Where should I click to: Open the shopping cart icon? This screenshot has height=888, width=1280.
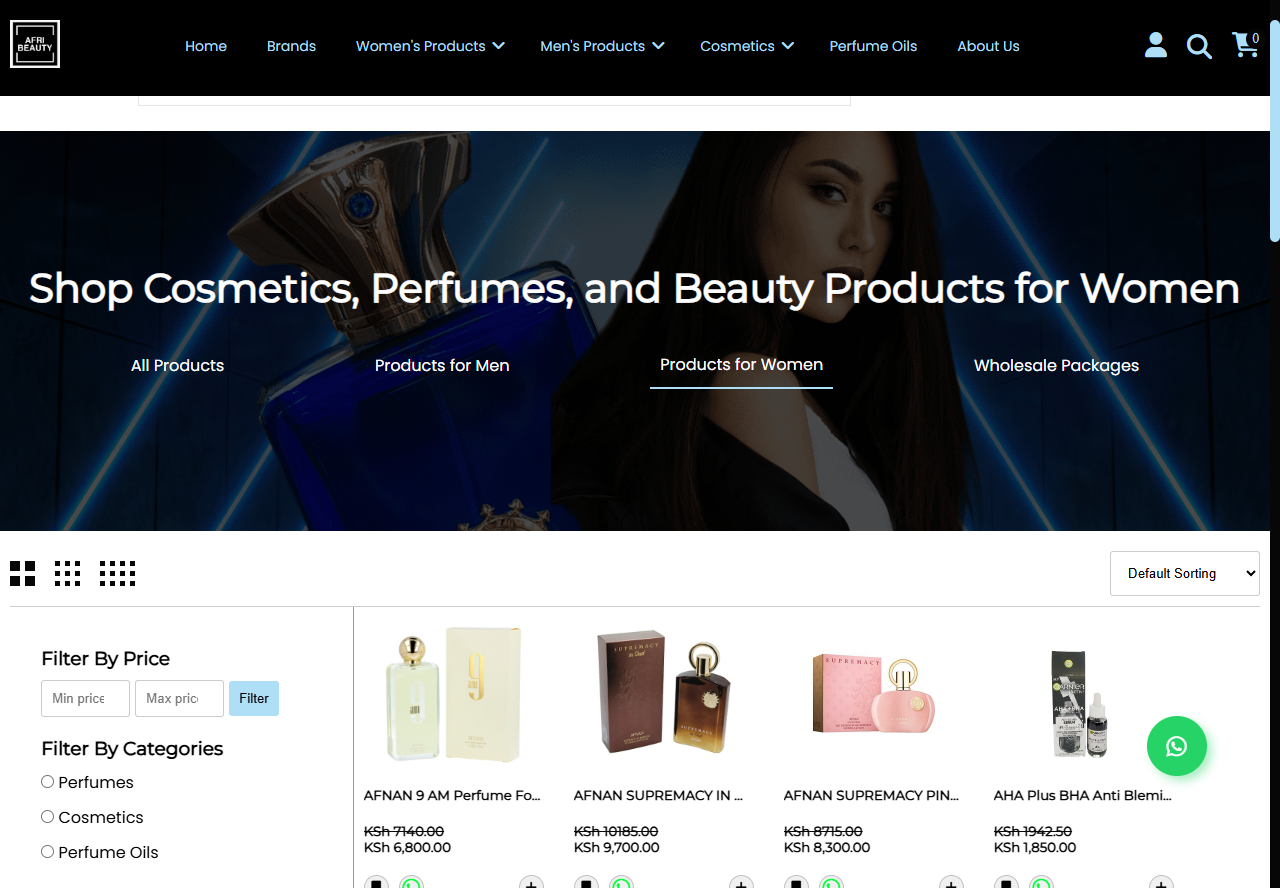(1245, 45)
